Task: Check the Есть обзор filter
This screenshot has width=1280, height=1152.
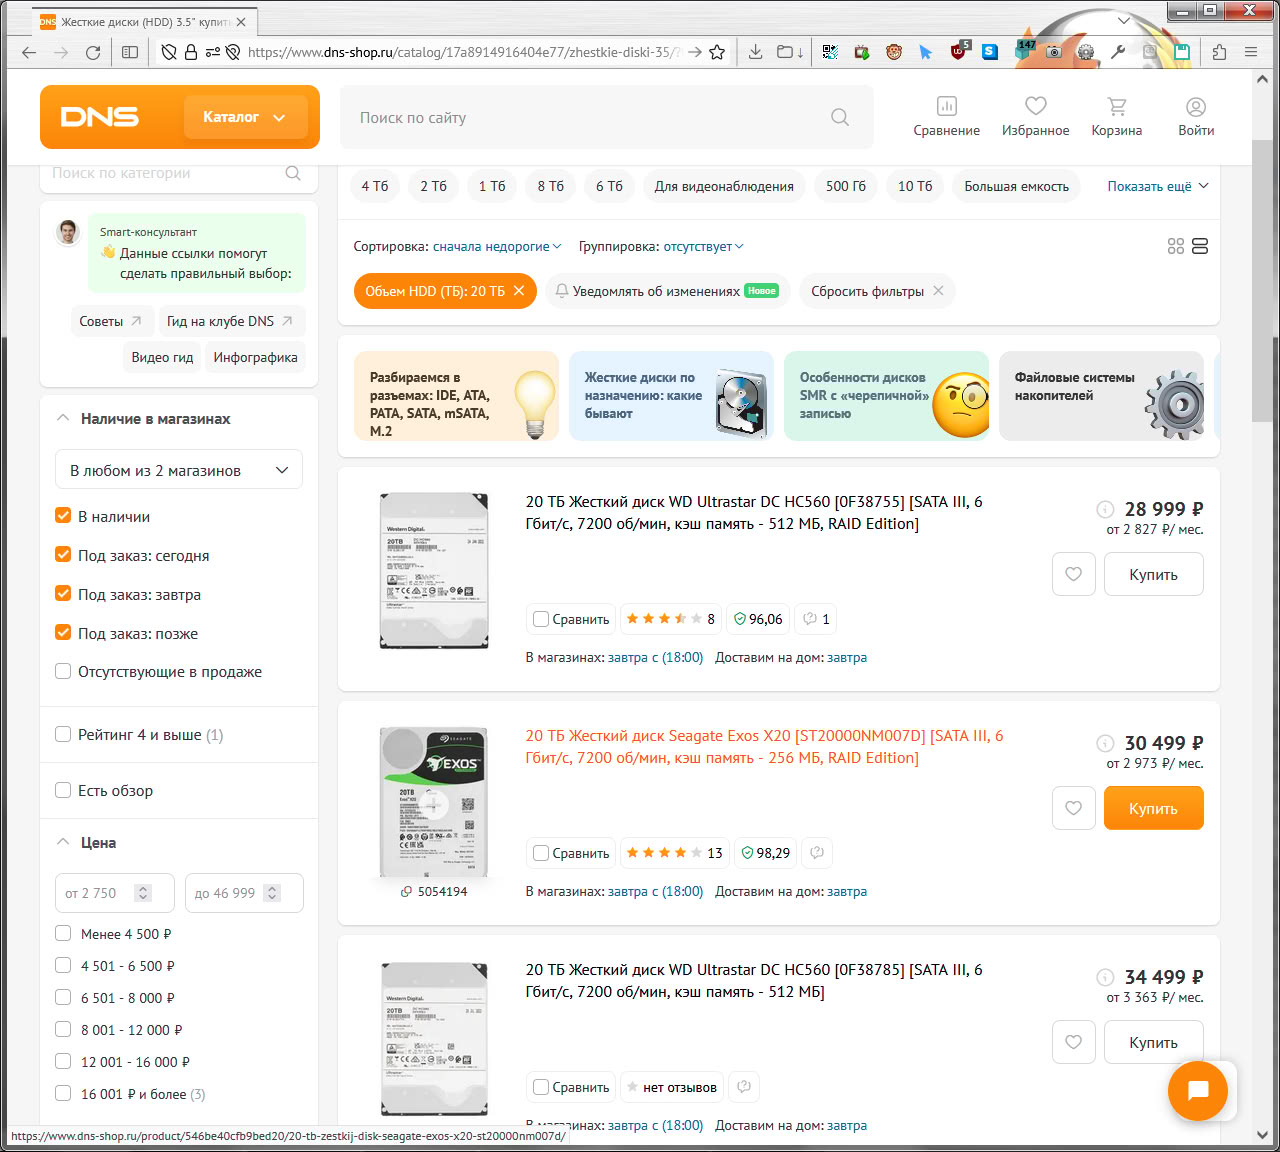Action: click(63, 790)
